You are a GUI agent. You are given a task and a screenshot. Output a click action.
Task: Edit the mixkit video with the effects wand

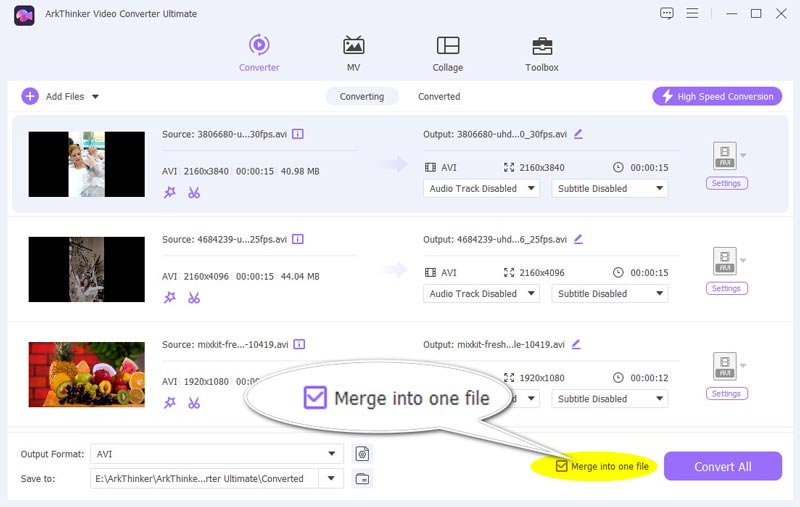[x=170, y=403]
